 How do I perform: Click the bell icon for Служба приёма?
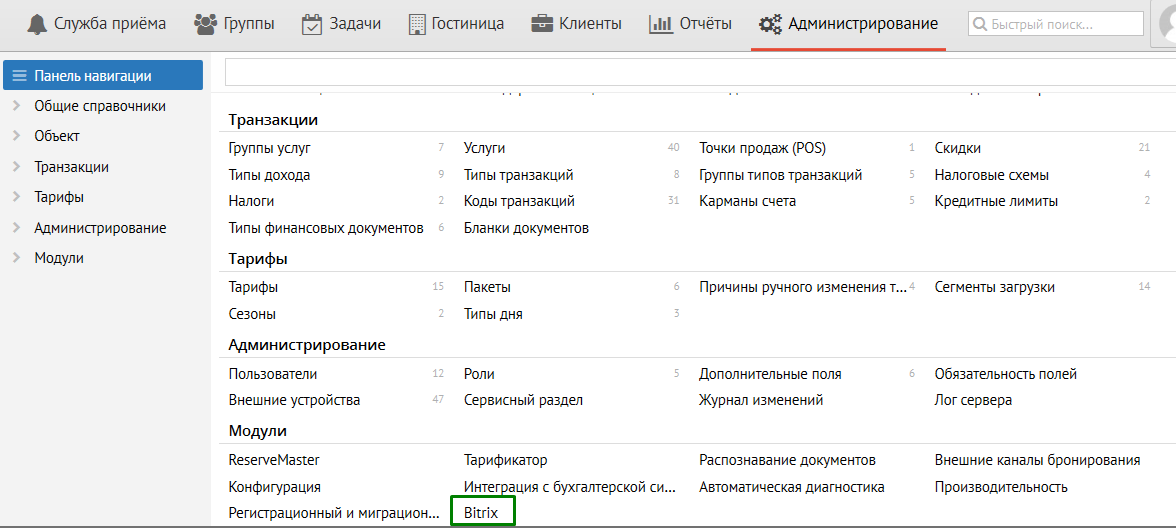tap(37, 24)
